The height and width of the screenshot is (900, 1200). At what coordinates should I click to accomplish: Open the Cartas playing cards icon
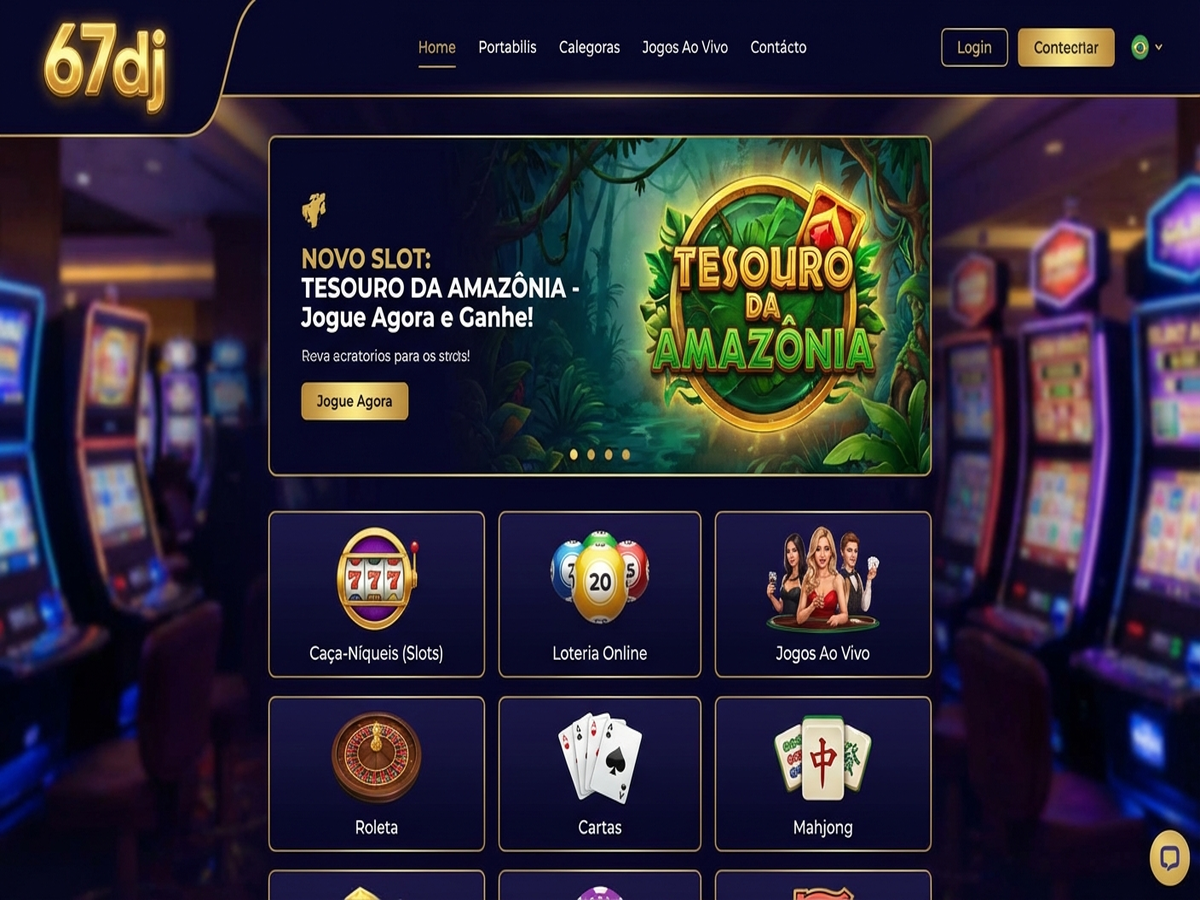pyautogui.click(x=599, y=758)
